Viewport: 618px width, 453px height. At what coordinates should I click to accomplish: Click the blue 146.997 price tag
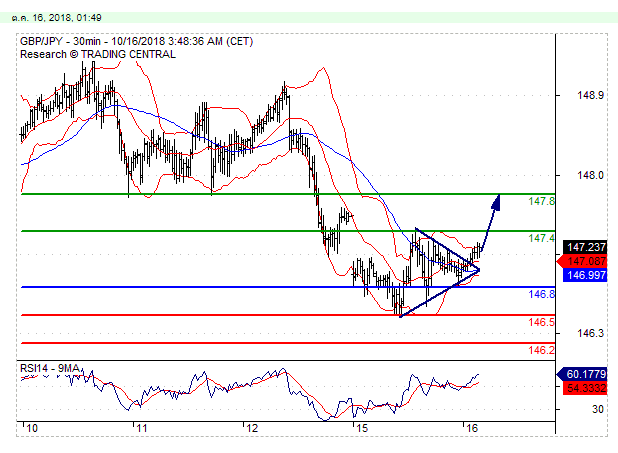582,273
